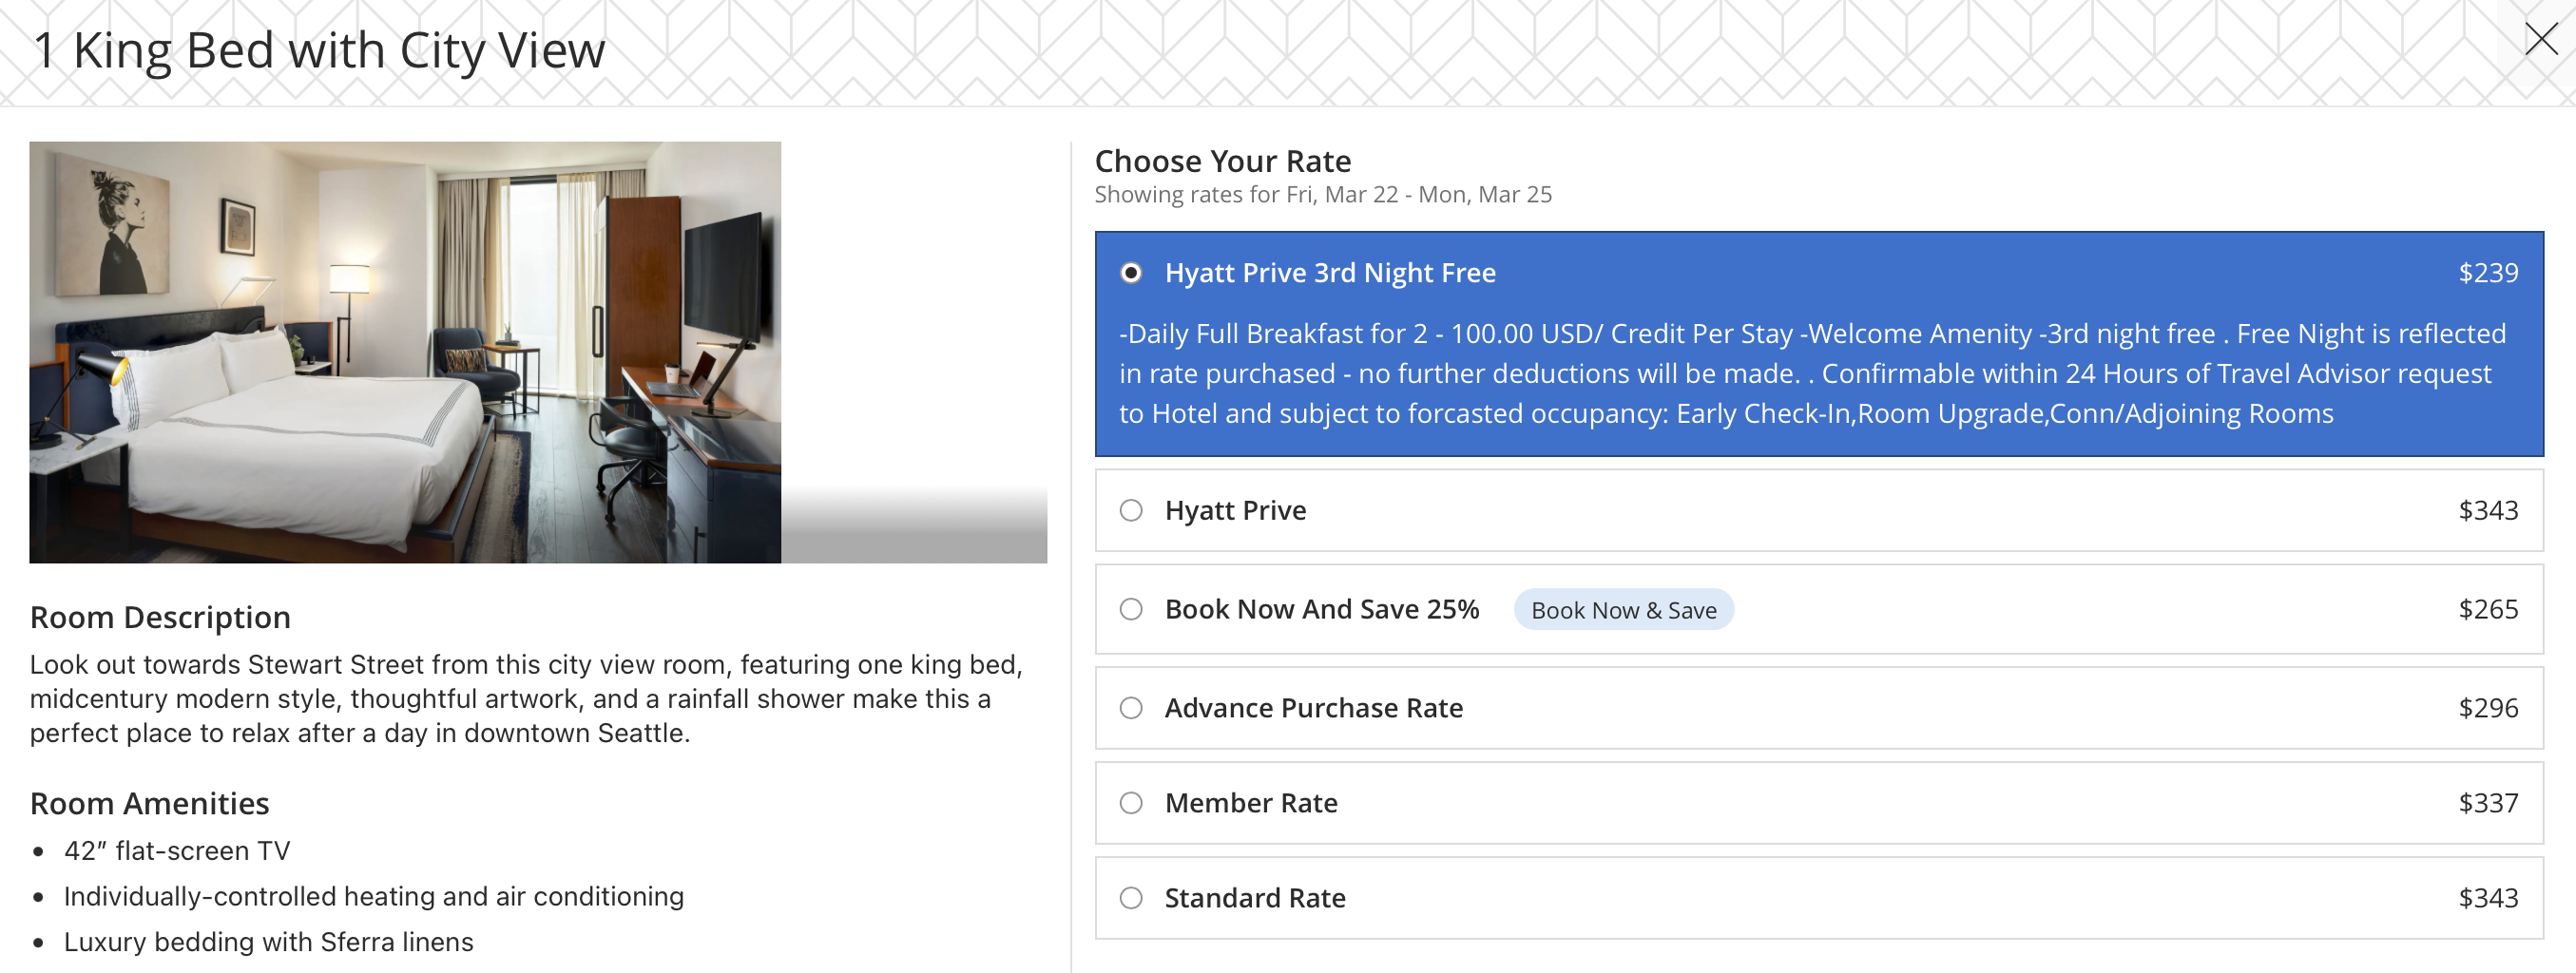
Task: Click the Standard Rate label text
Action: click(x=1254, y=898)
